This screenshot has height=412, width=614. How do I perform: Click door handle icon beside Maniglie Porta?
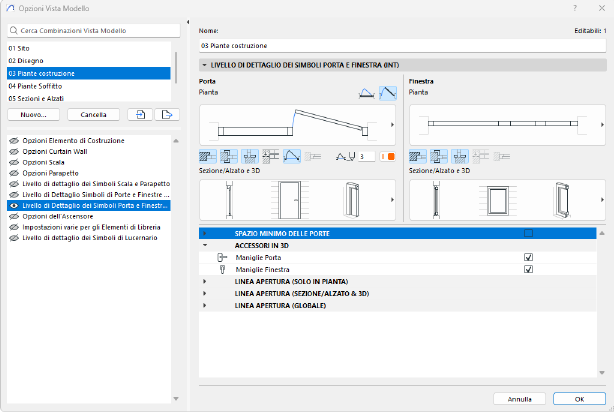click(222, 258)
